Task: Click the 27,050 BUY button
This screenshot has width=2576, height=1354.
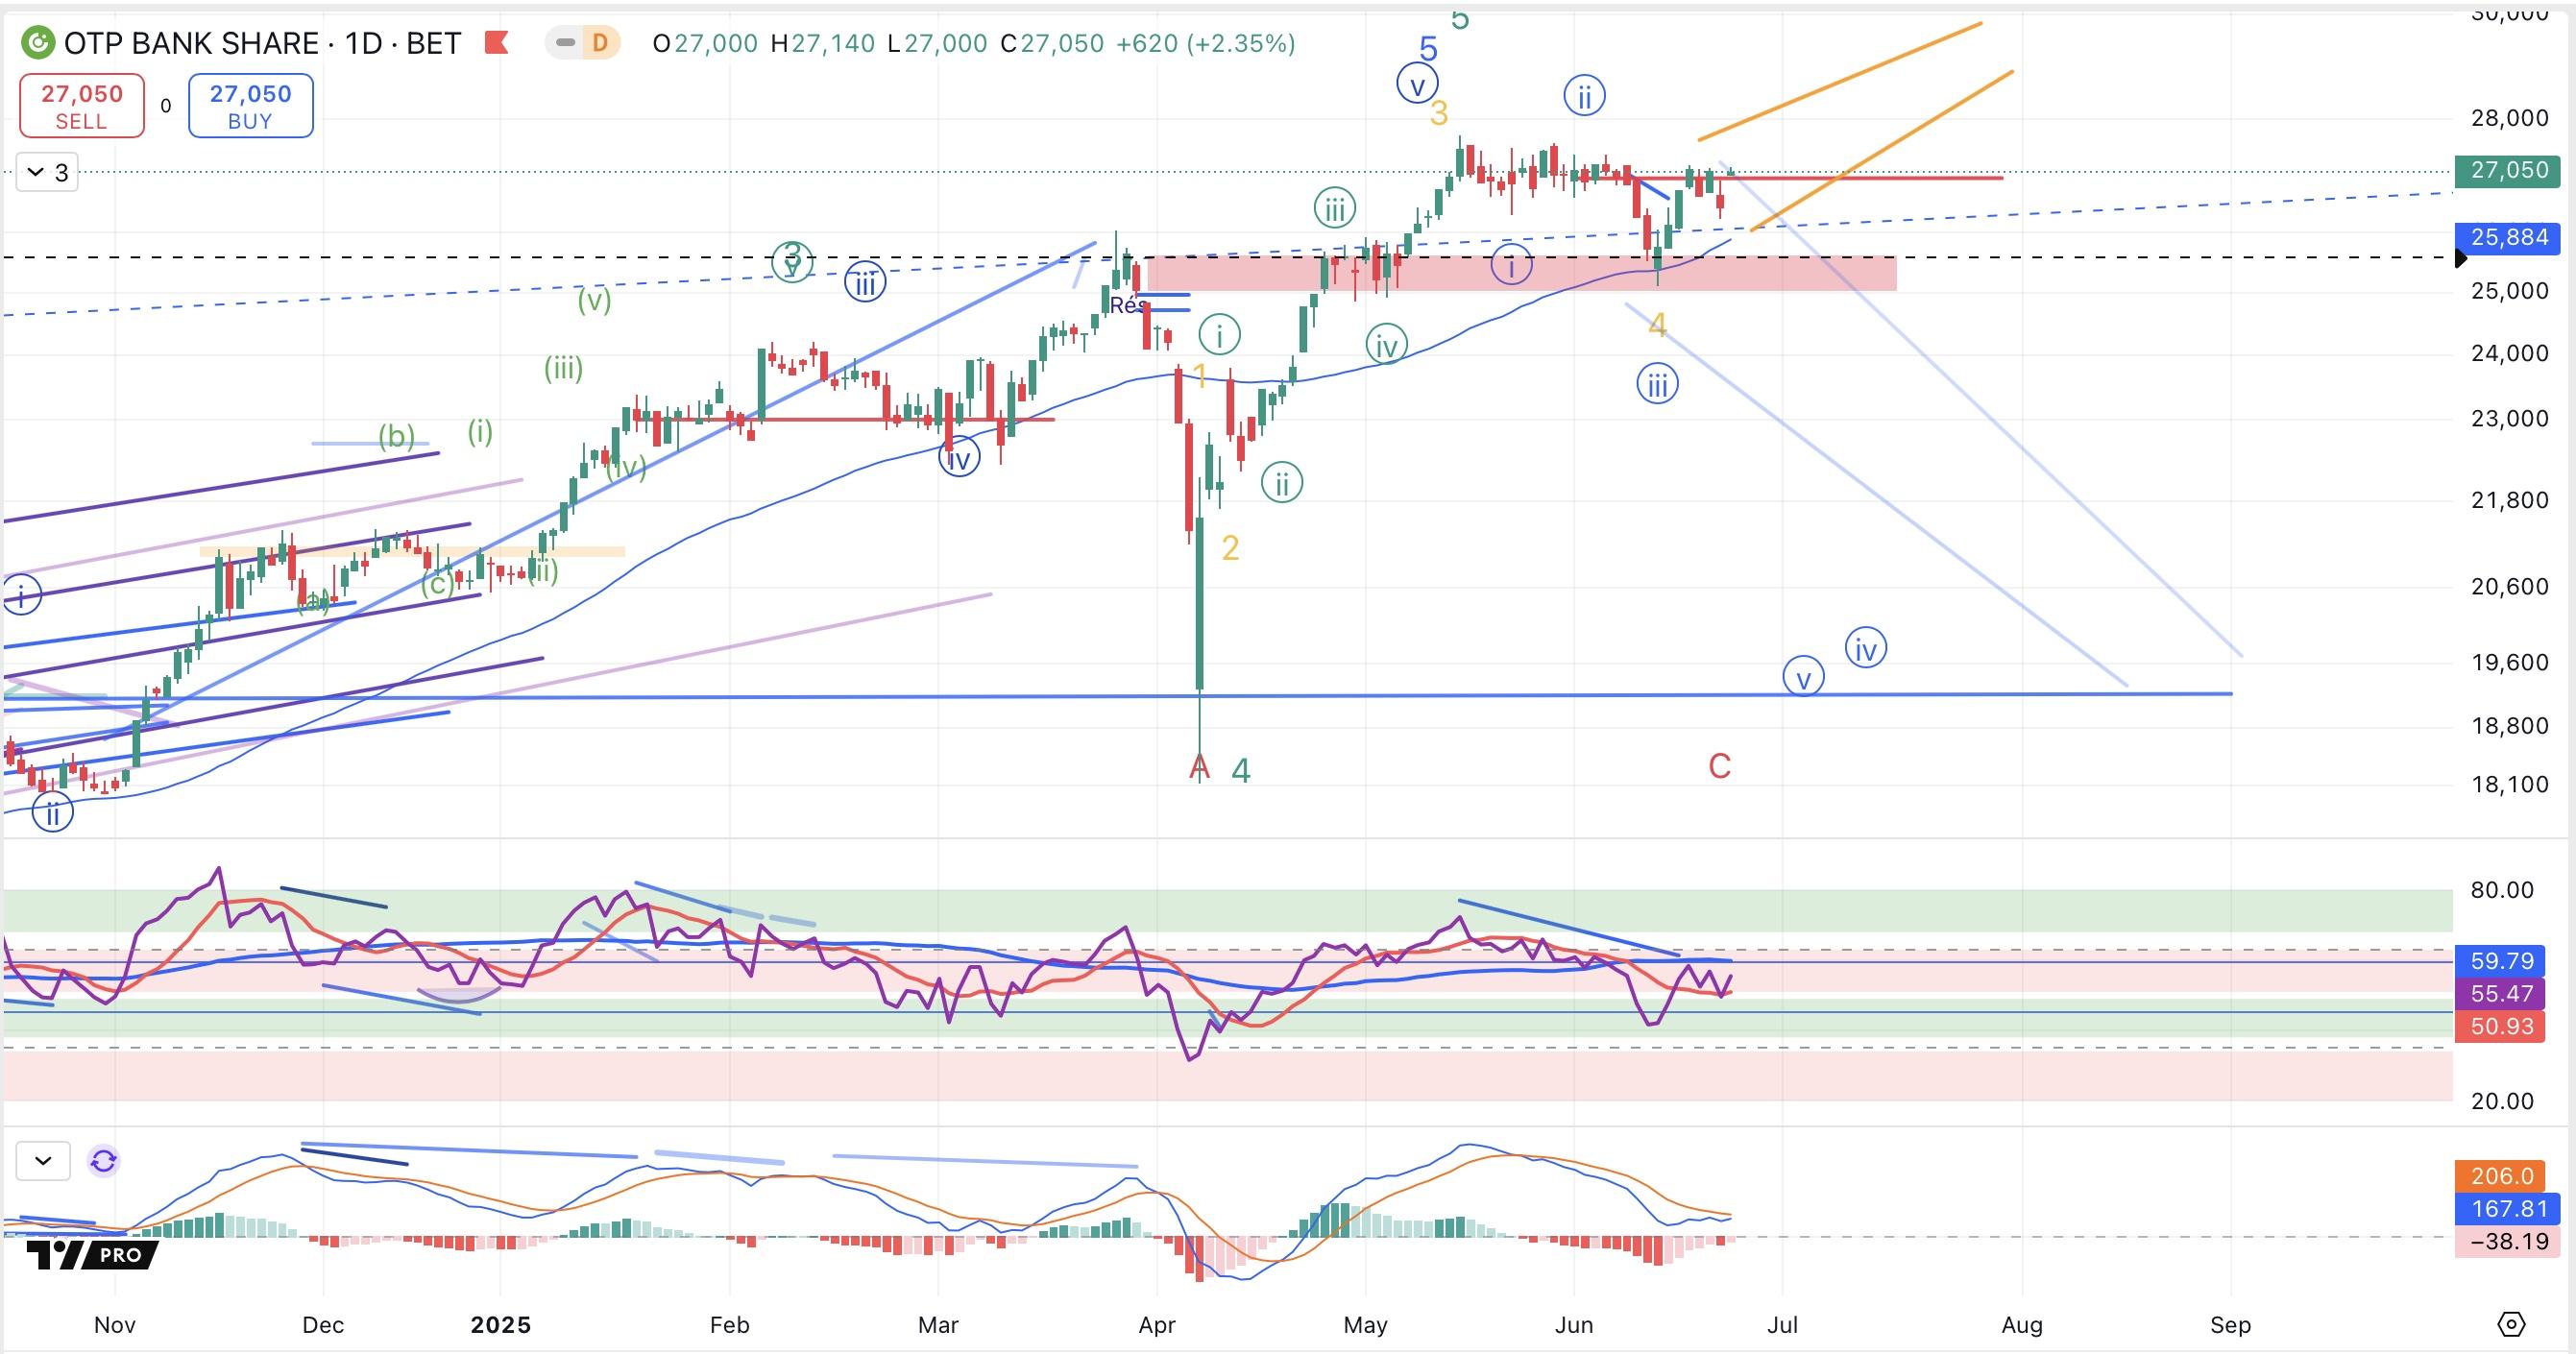Action: 250,106
